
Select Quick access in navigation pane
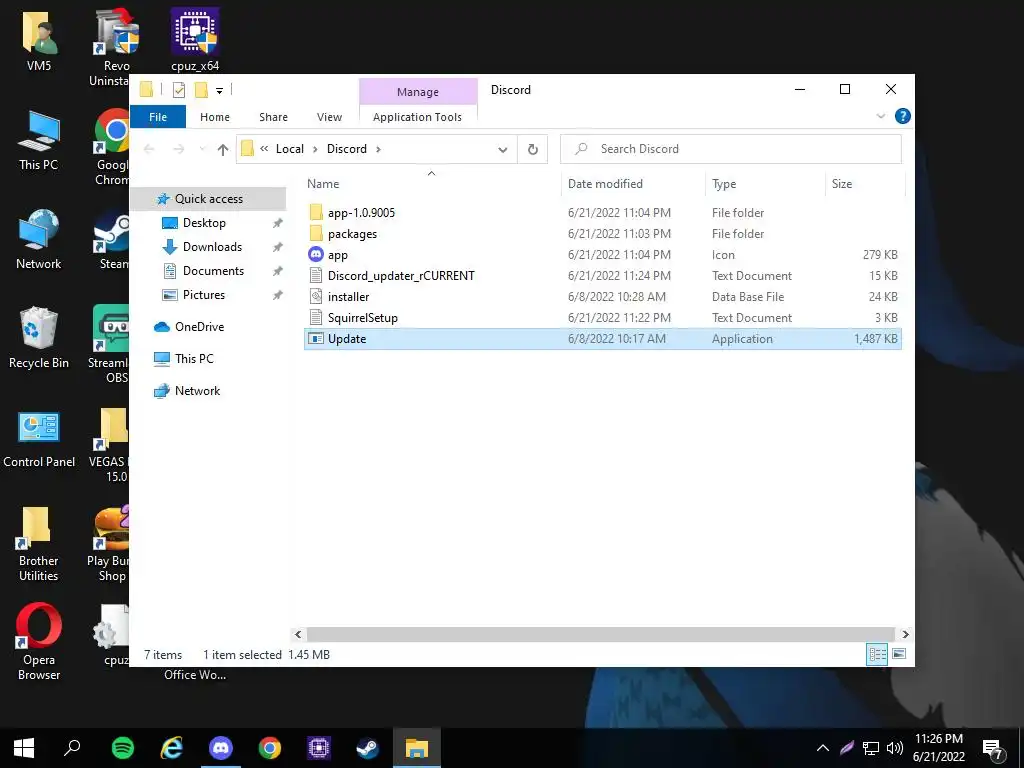(209, 199)
